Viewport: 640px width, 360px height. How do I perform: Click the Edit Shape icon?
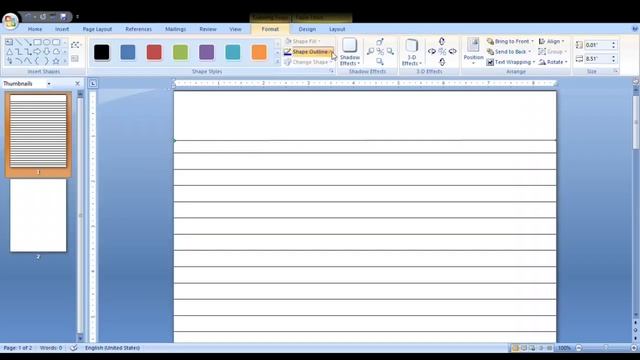click(x=75, y=45)
